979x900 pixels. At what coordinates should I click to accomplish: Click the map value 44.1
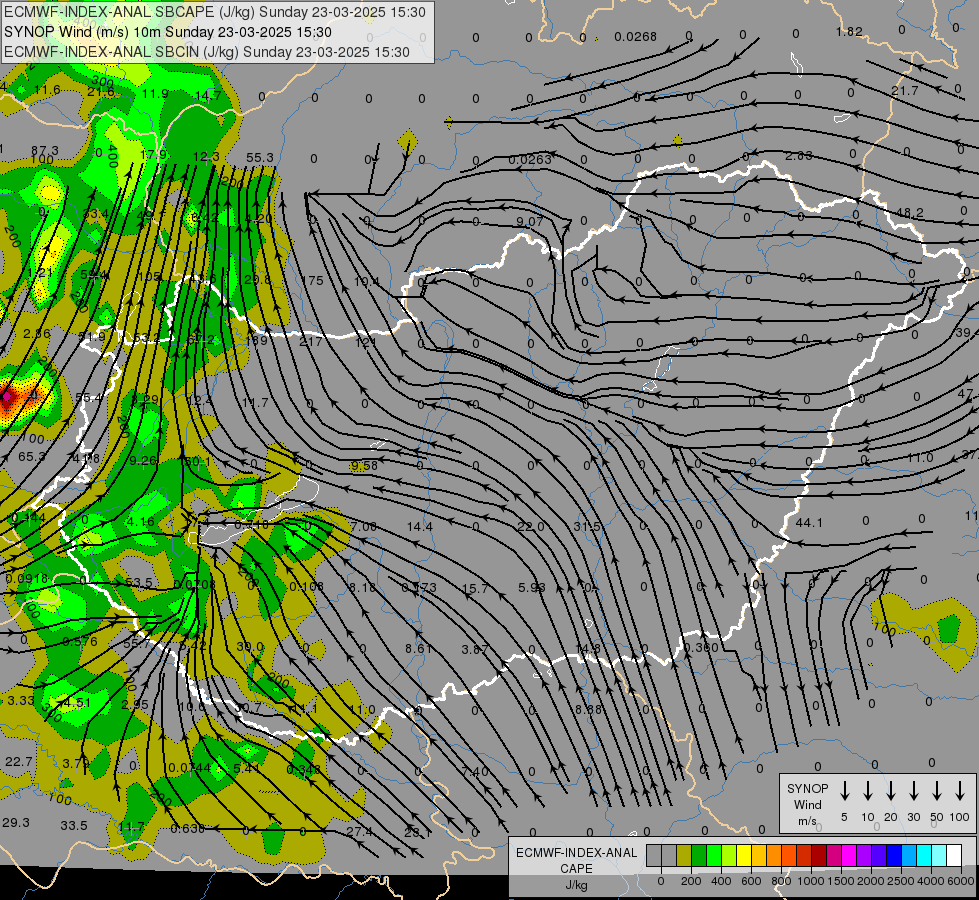coord(809,522)
